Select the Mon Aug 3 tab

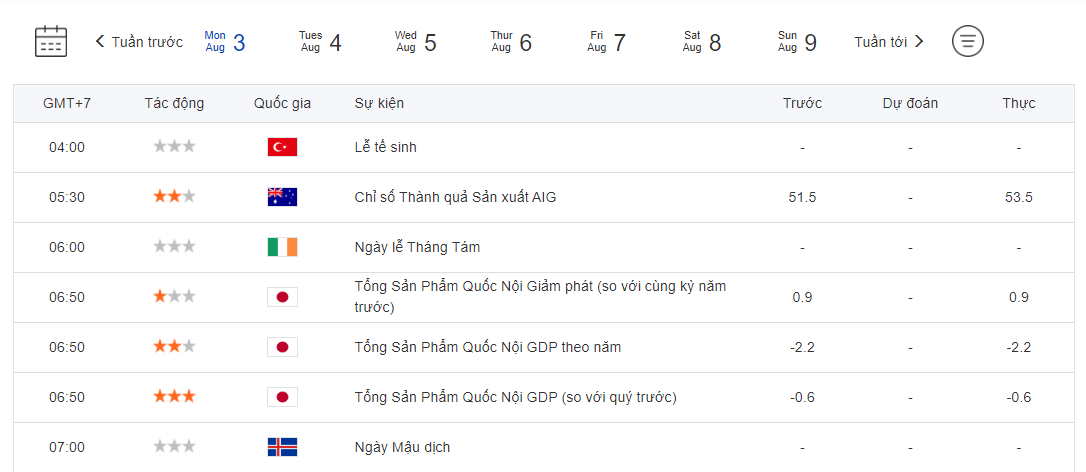click(225, 42)
